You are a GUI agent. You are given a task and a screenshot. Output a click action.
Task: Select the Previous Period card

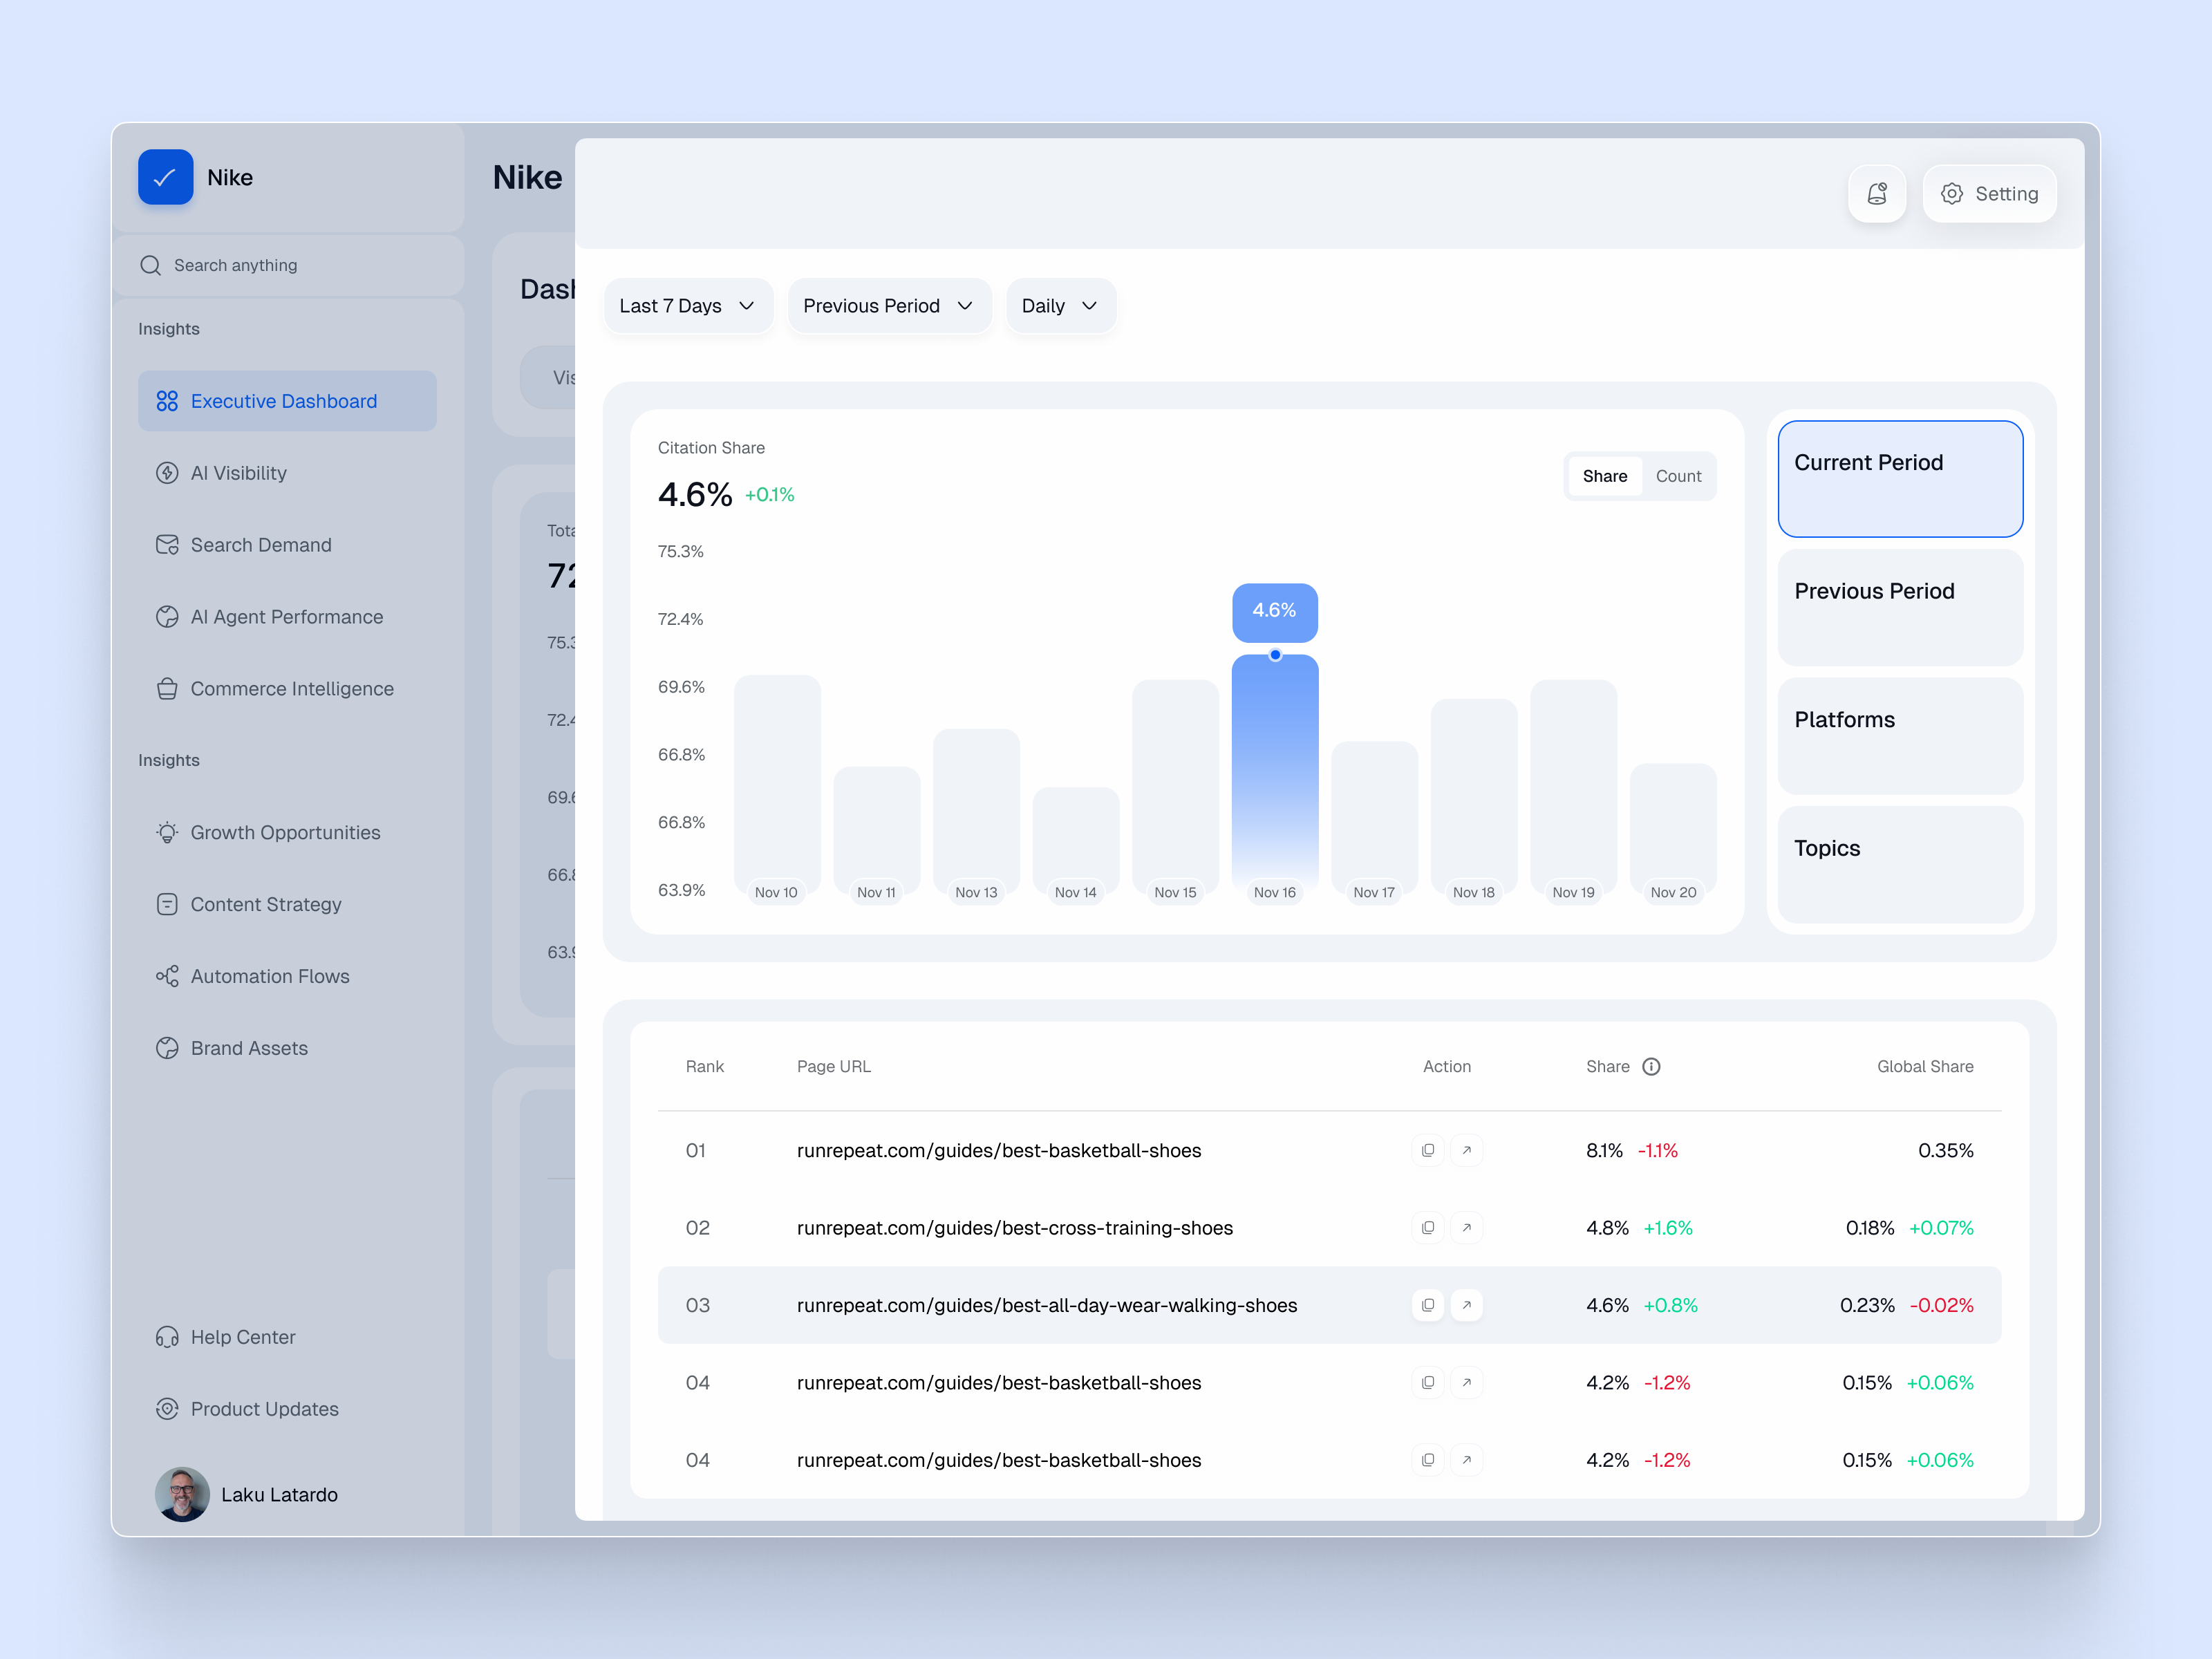pyautogui.click(x=1899, y=607)
